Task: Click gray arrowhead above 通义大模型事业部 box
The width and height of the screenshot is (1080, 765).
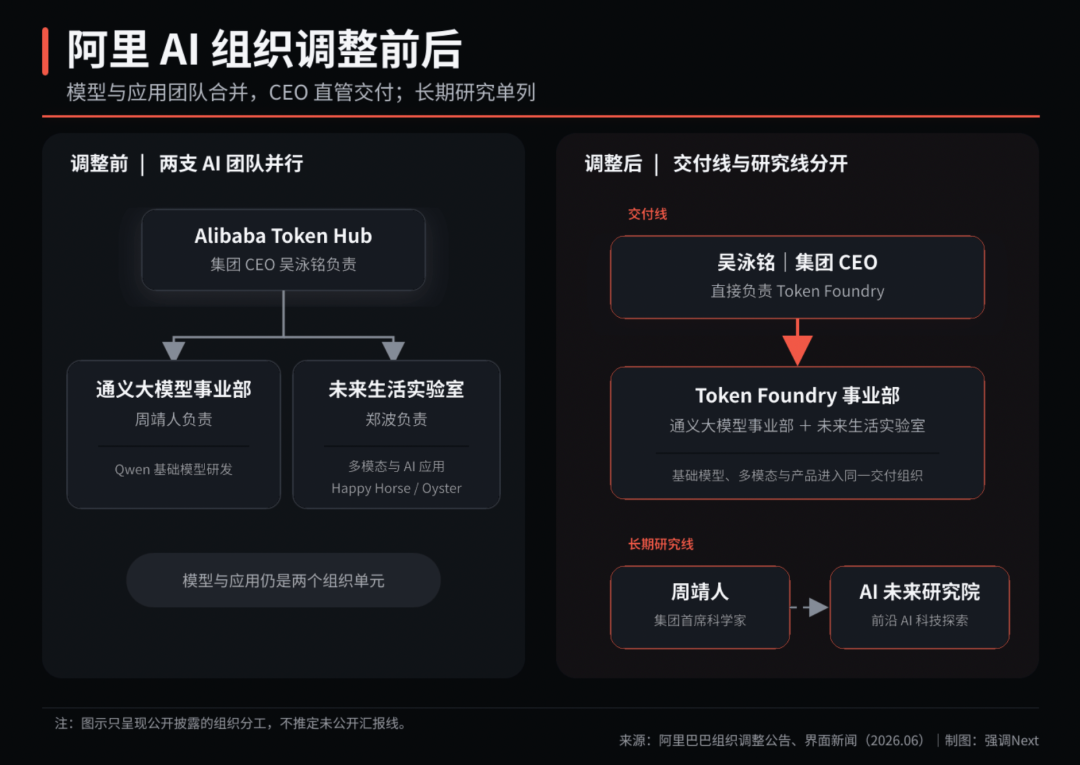Action: [174, 350]
